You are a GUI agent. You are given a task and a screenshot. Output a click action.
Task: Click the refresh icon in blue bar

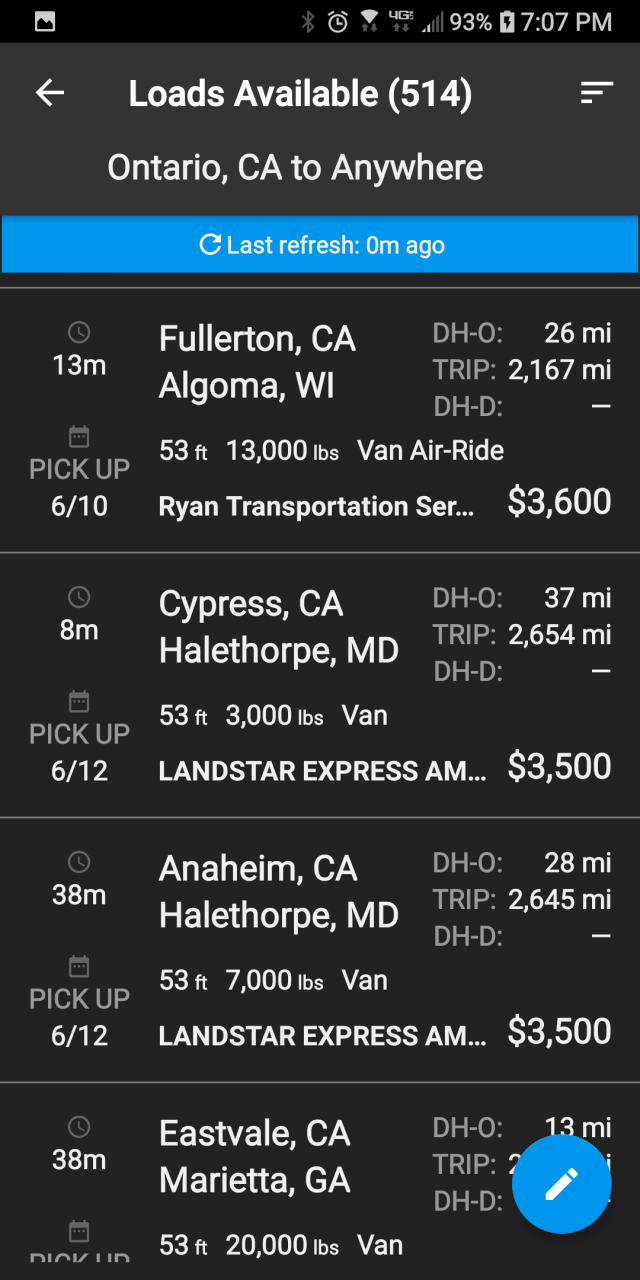pyautogui.click(x=210, y=244)
